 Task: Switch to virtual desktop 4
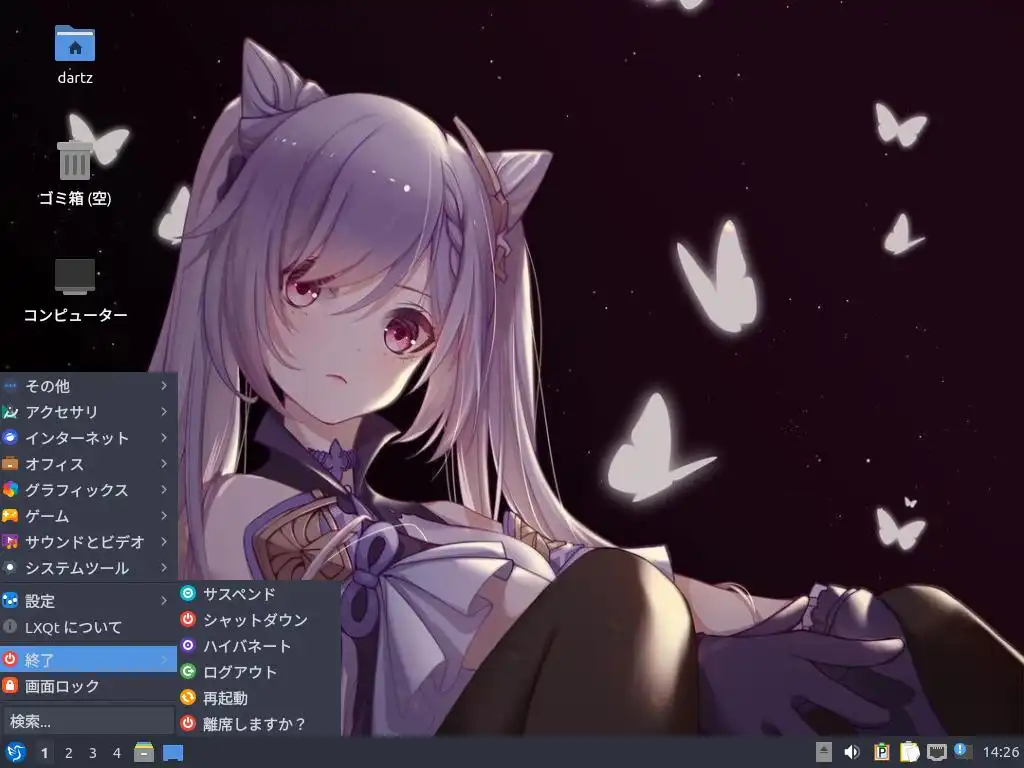(117, 753)
